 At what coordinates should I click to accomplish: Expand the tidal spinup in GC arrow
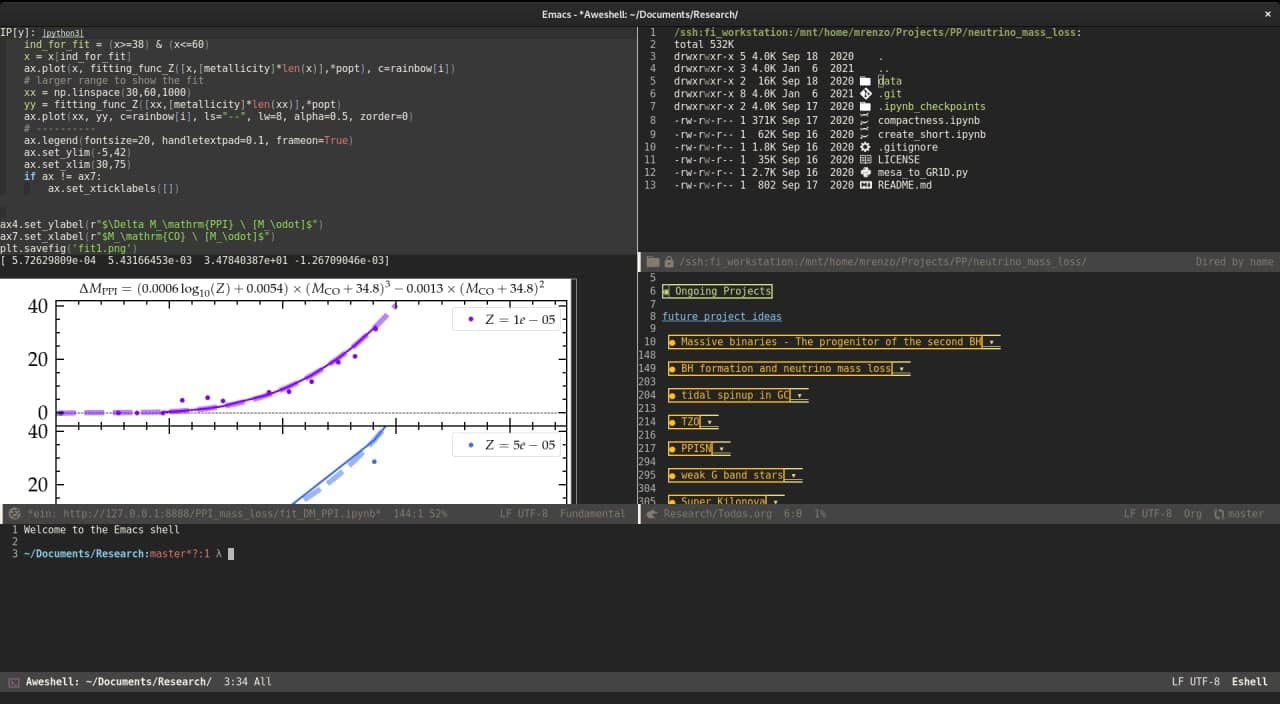coord(799,395)
